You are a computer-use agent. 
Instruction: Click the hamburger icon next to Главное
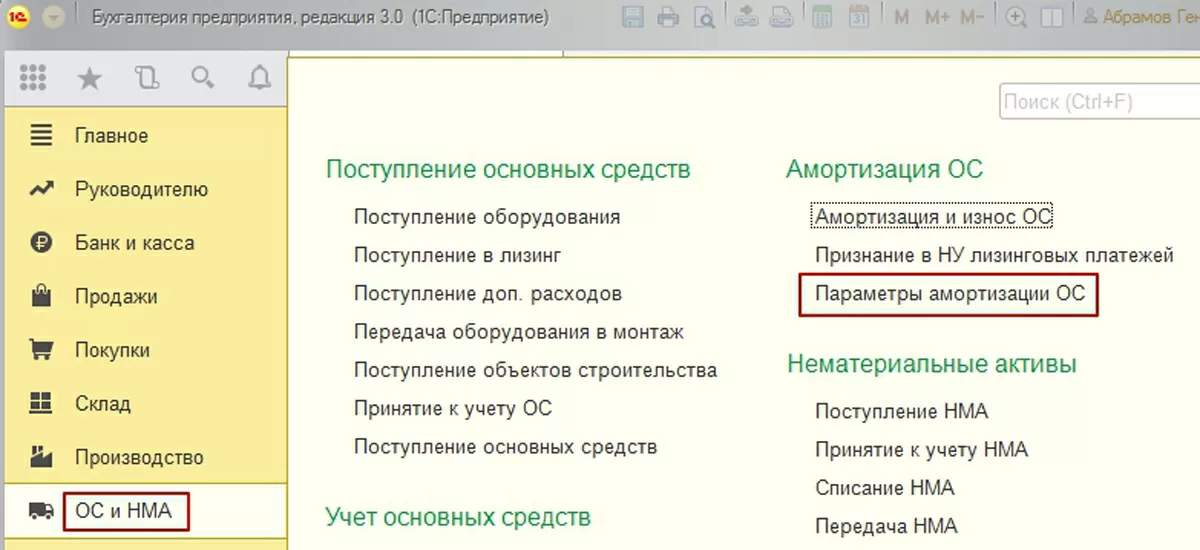coord(41,135)
